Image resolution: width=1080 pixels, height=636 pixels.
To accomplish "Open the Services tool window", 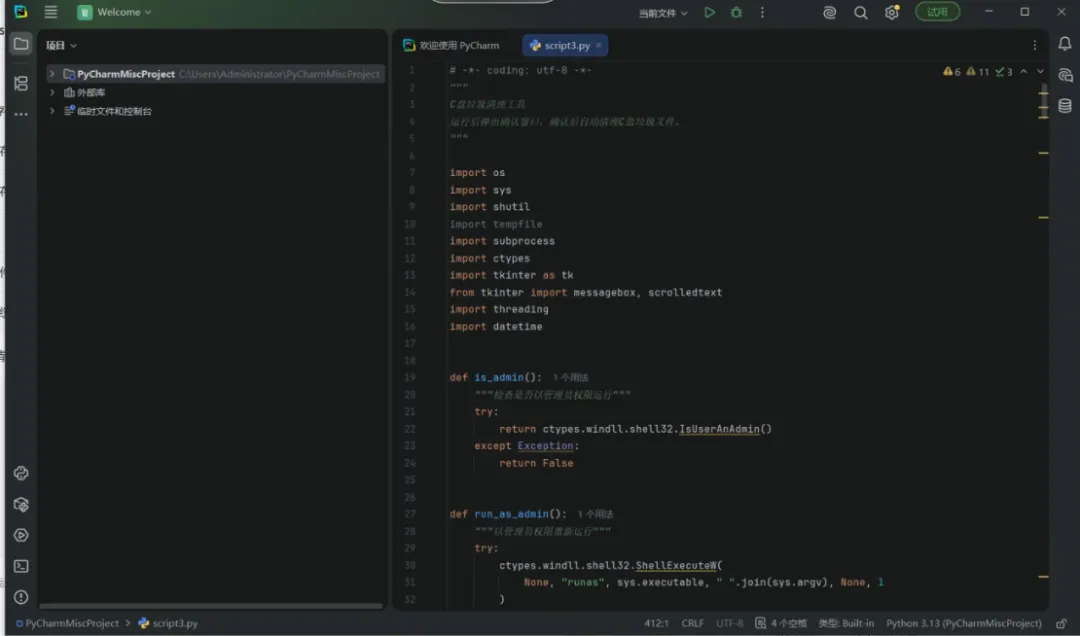I will (21, 535).
